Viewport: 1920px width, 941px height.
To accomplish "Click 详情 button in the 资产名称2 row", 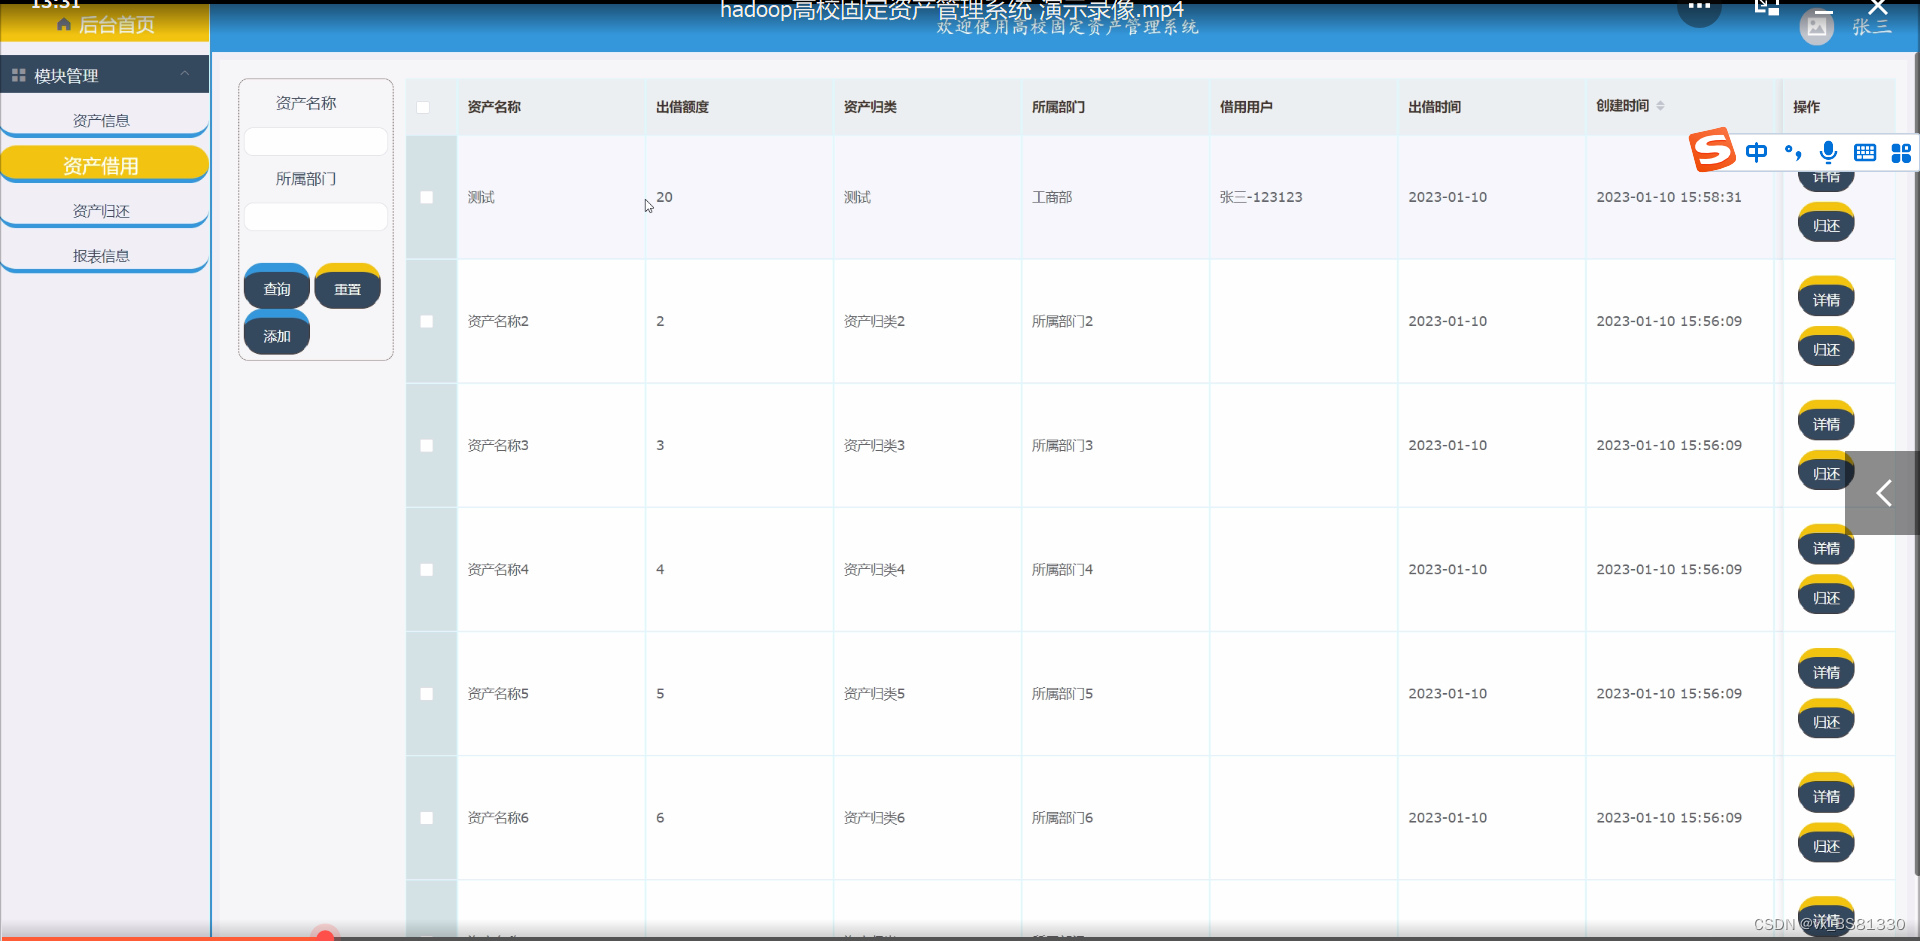I will click(x=1826, y=297).
